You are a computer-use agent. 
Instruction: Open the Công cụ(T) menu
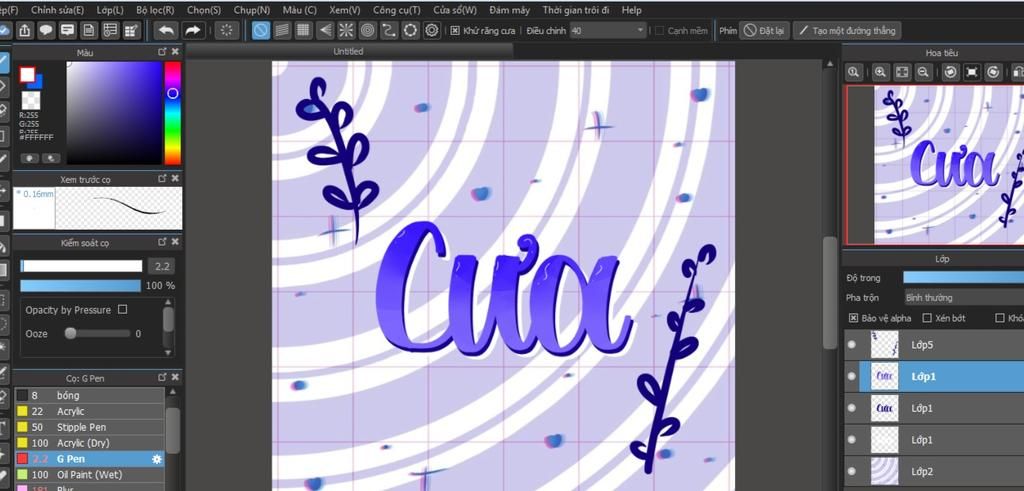point(396,10)
